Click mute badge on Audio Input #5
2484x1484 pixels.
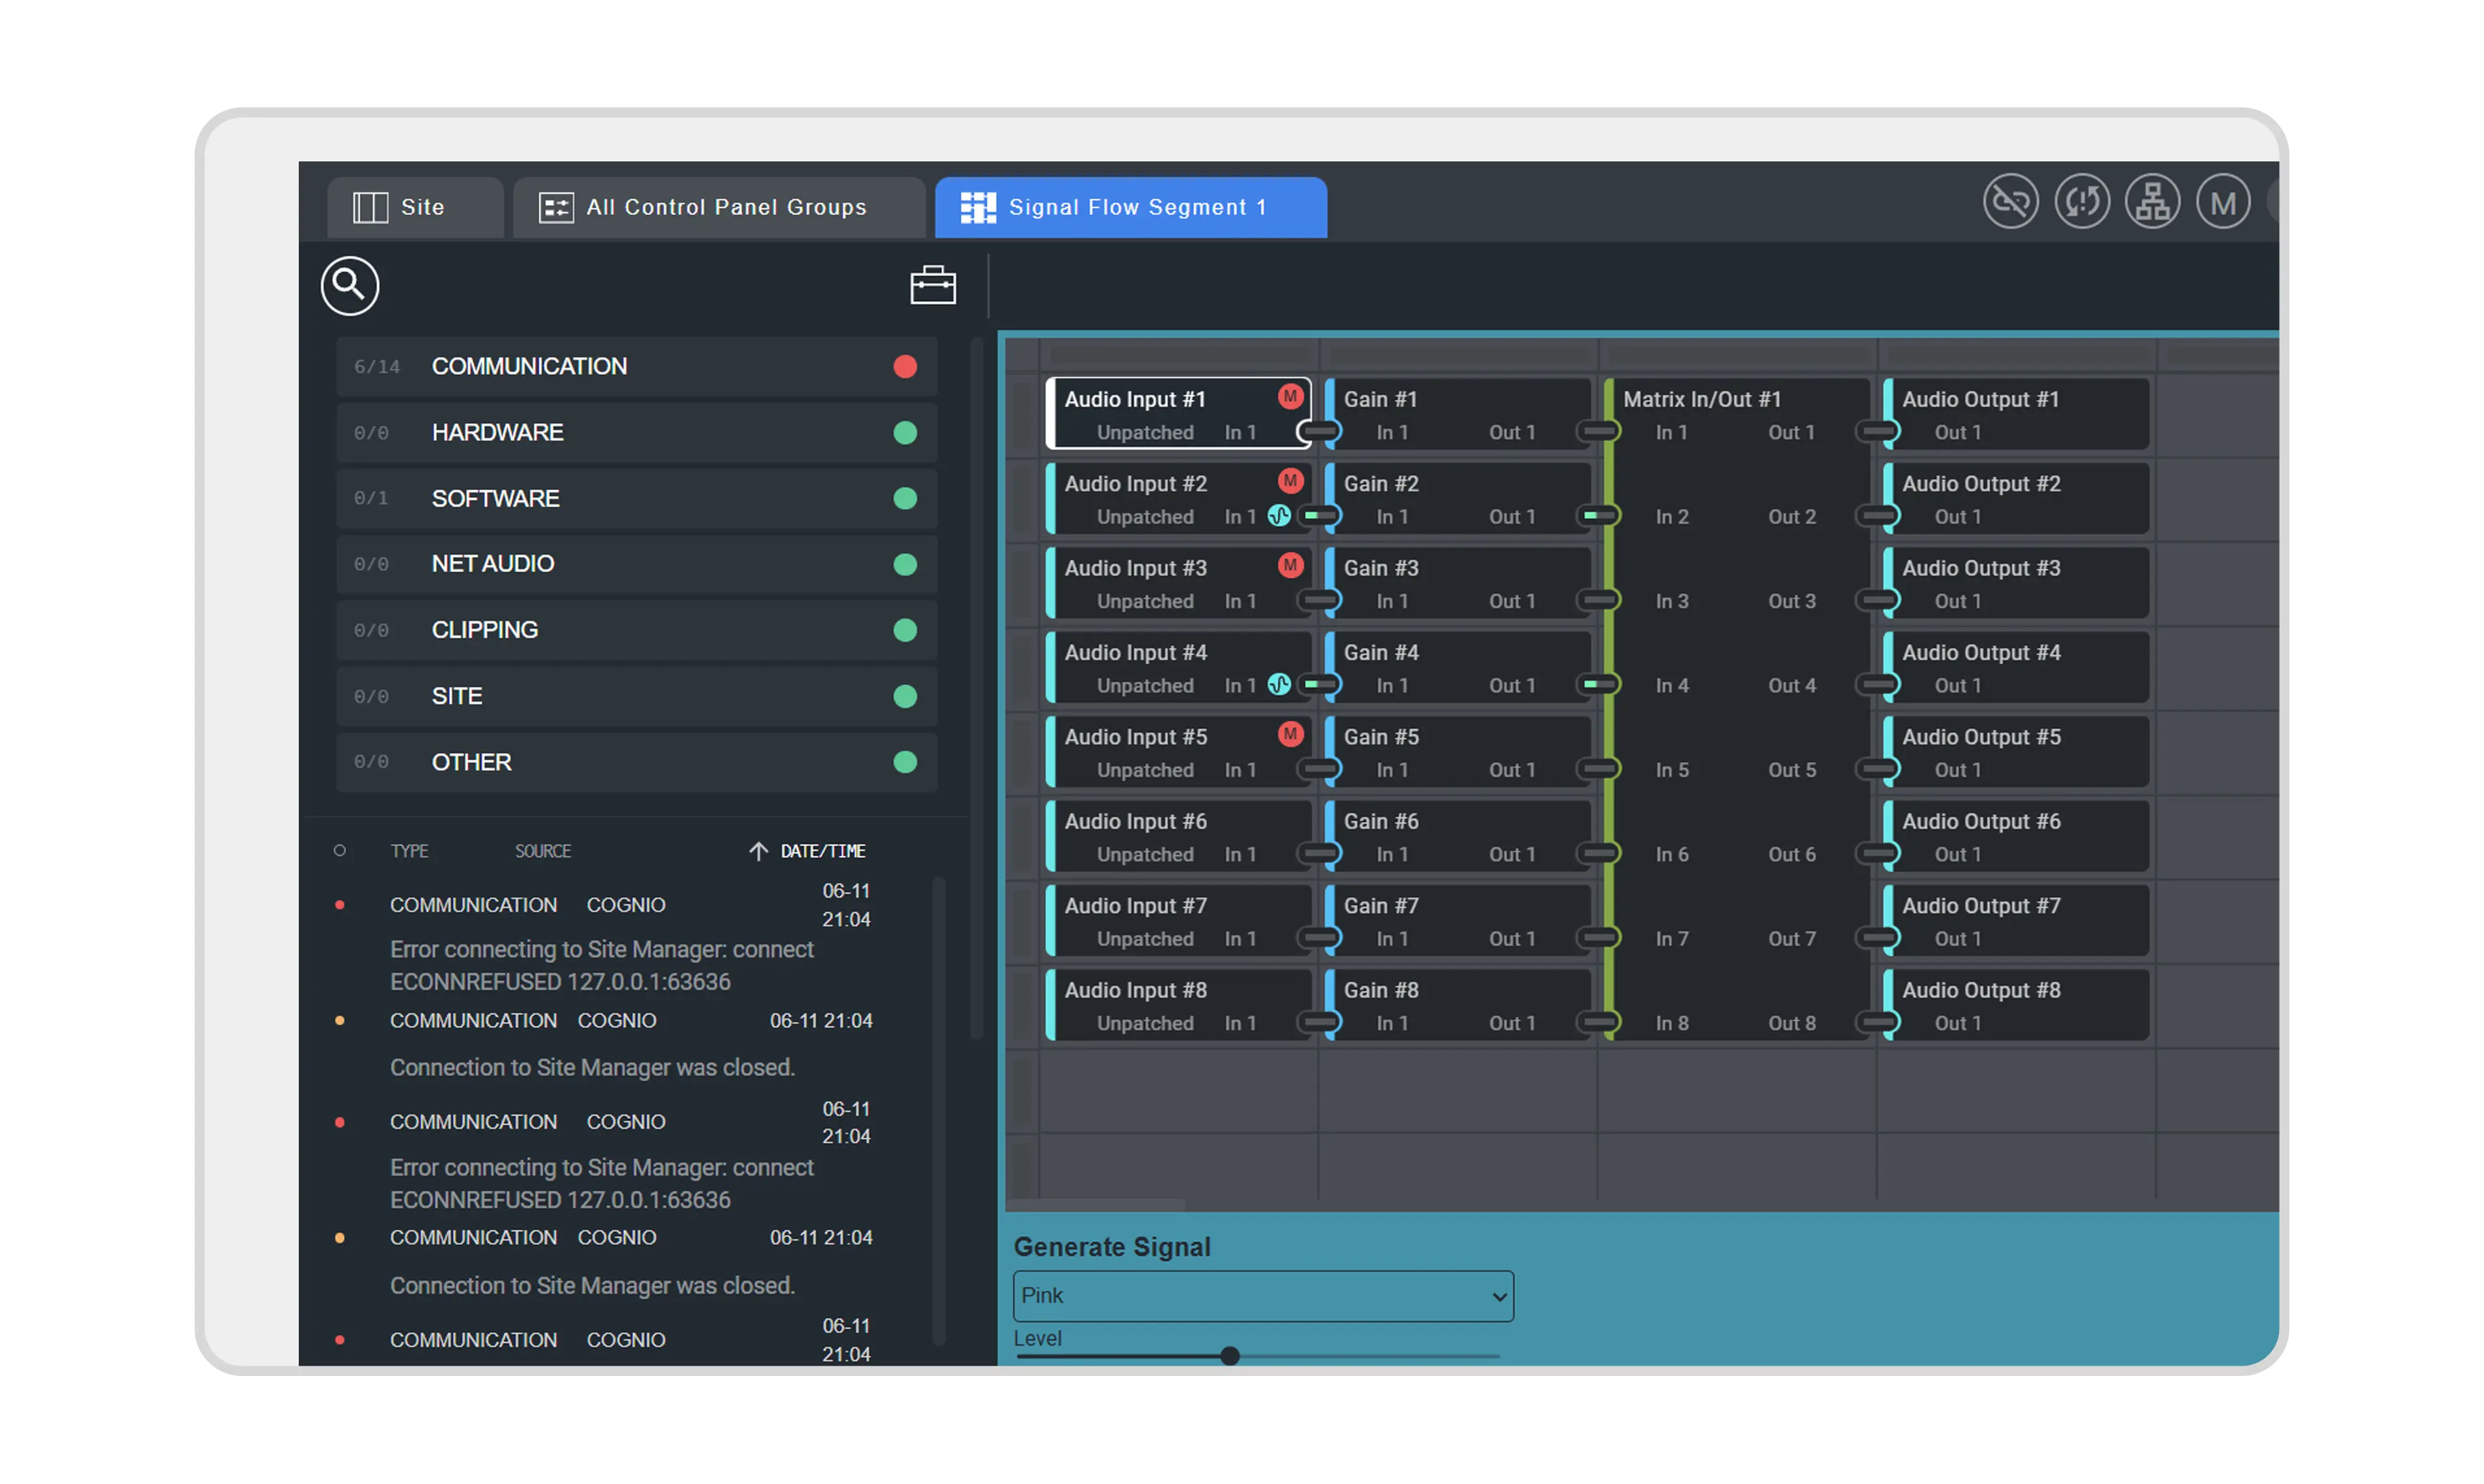point(1290,734)
